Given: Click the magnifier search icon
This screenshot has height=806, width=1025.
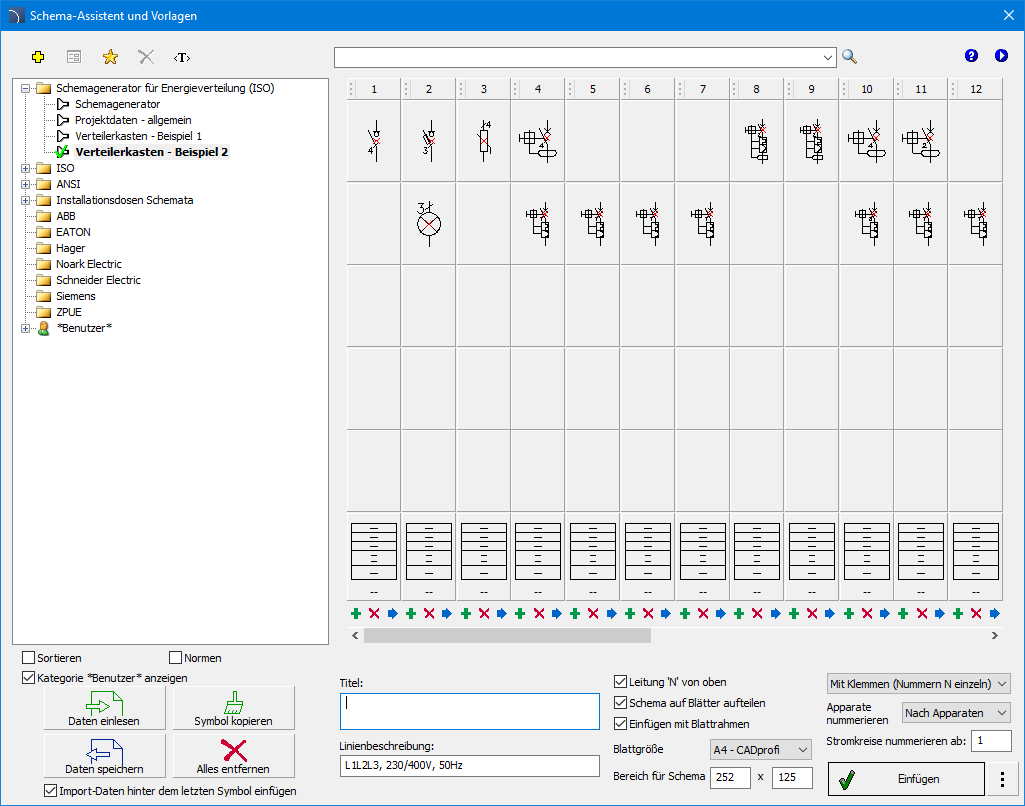Looking at the screenshot, I should [849, 57].
